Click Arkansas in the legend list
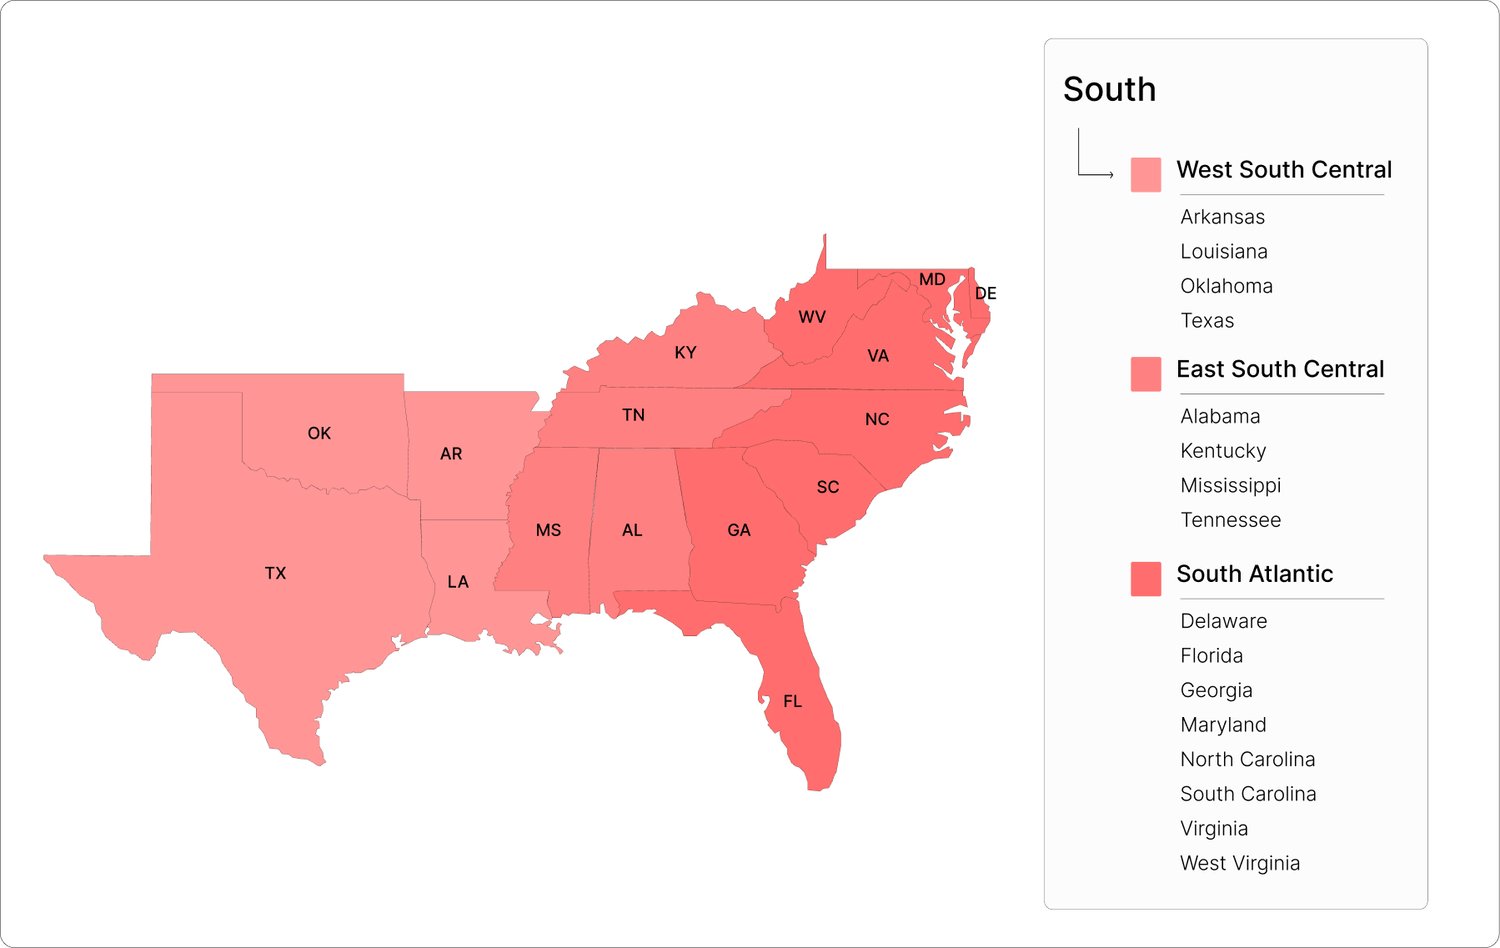 click(x=1222, y=217)
